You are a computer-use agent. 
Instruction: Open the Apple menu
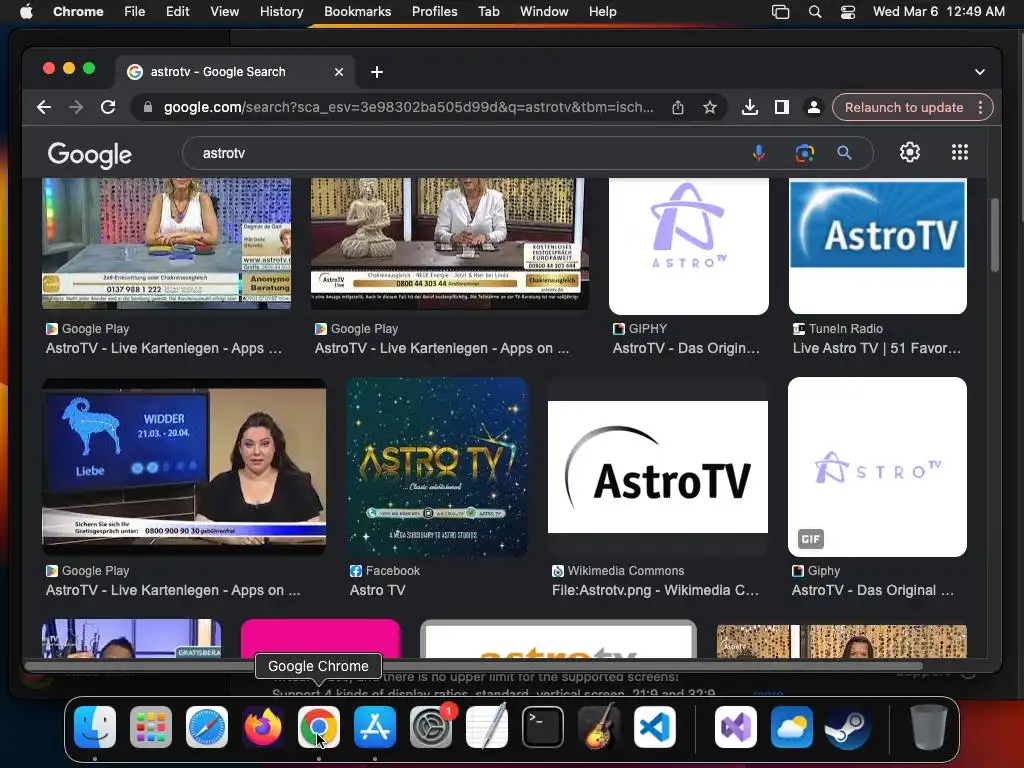click(26, 11)
